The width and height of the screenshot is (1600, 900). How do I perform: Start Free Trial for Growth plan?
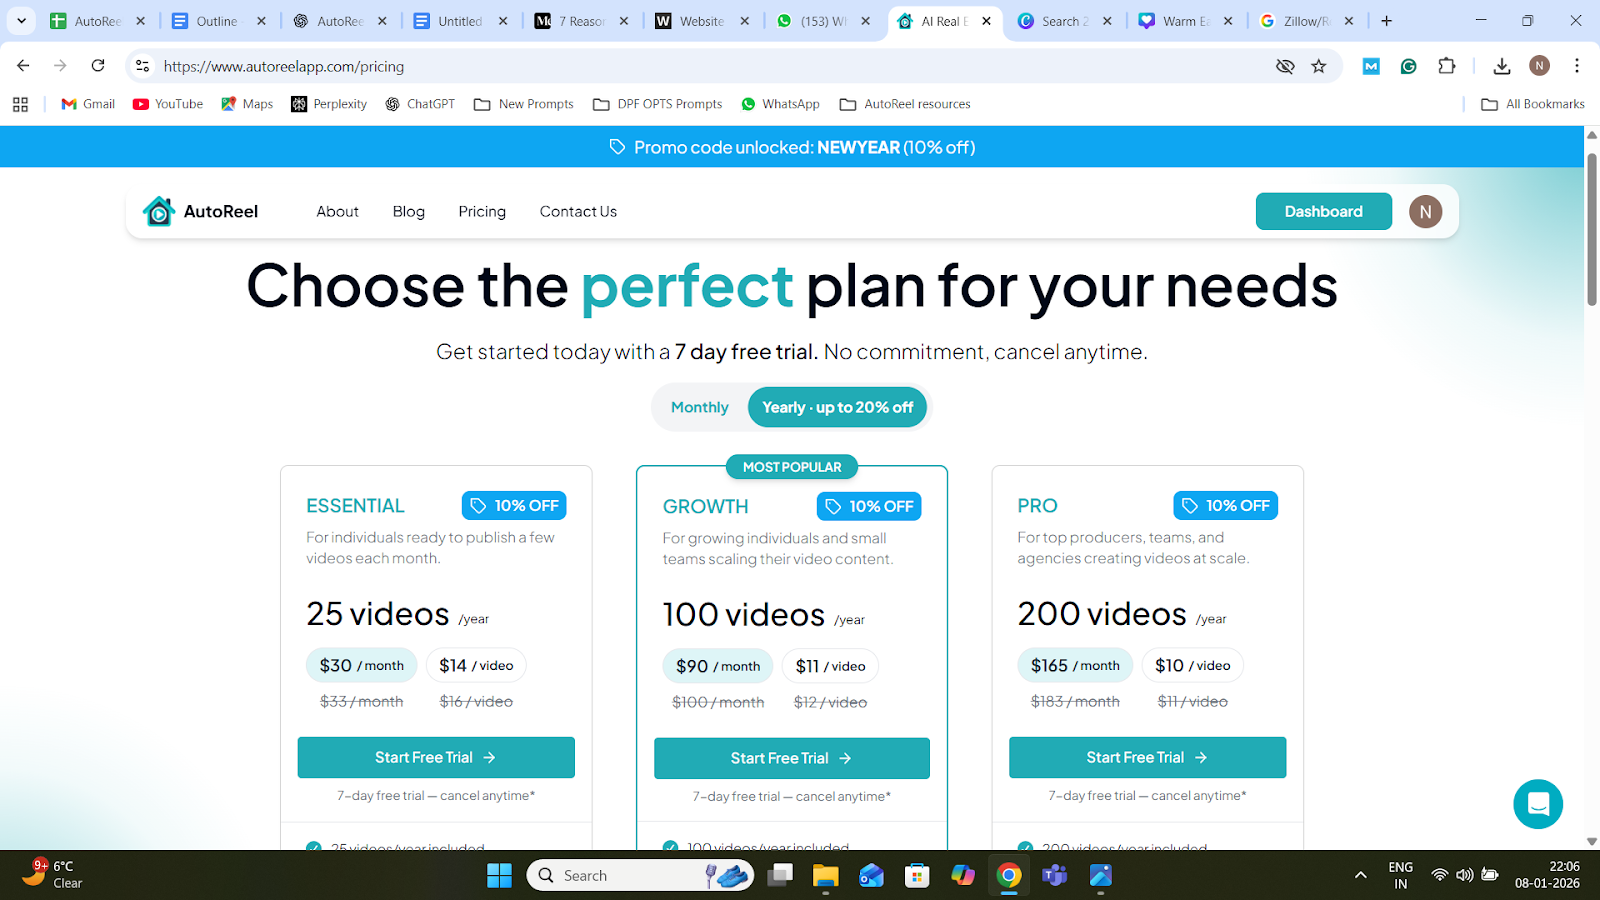[x=792, y=758]
